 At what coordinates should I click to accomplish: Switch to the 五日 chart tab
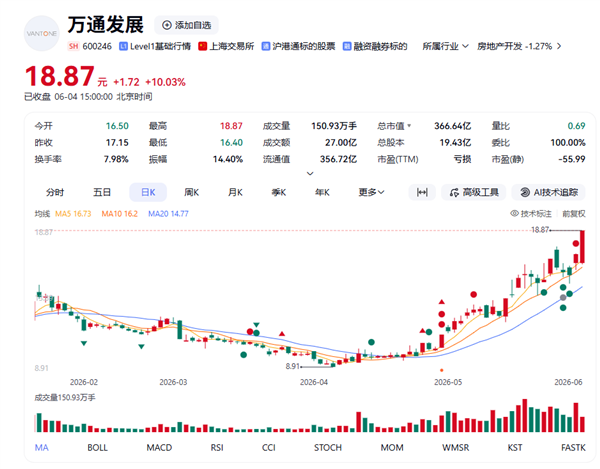[x=102, y=192]
